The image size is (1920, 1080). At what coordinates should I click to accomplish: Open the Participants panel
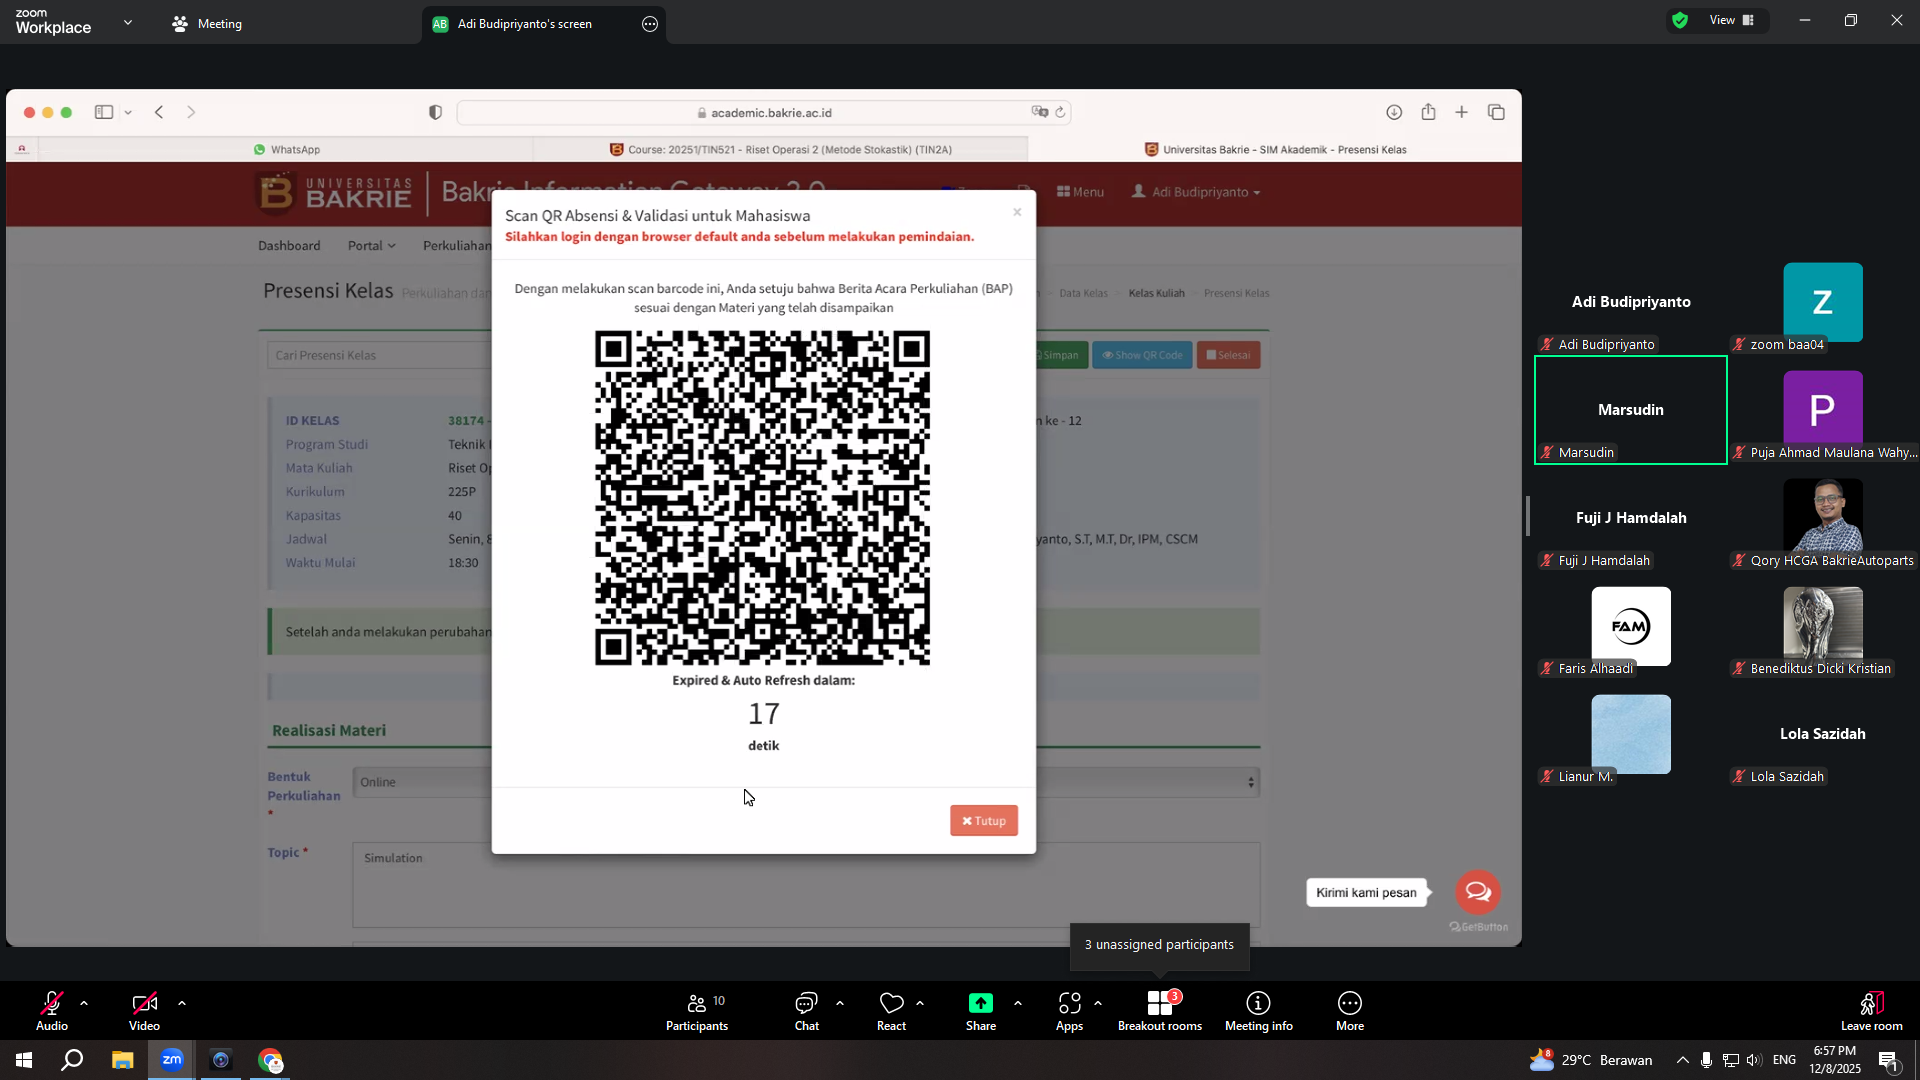click(697, 1011)
